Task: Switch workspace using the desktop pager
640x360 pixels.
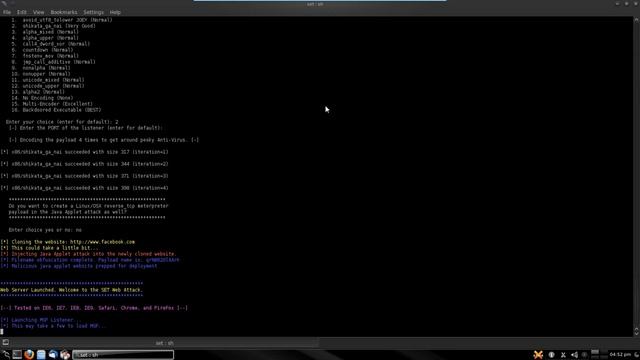Action: coord(599,355)
